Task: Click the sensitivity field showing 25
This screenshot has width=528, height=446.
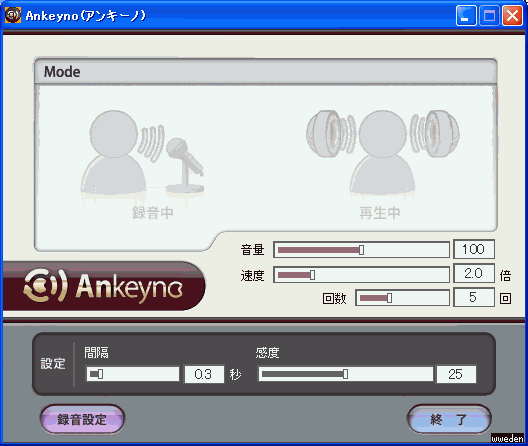Action: point(456,374)
